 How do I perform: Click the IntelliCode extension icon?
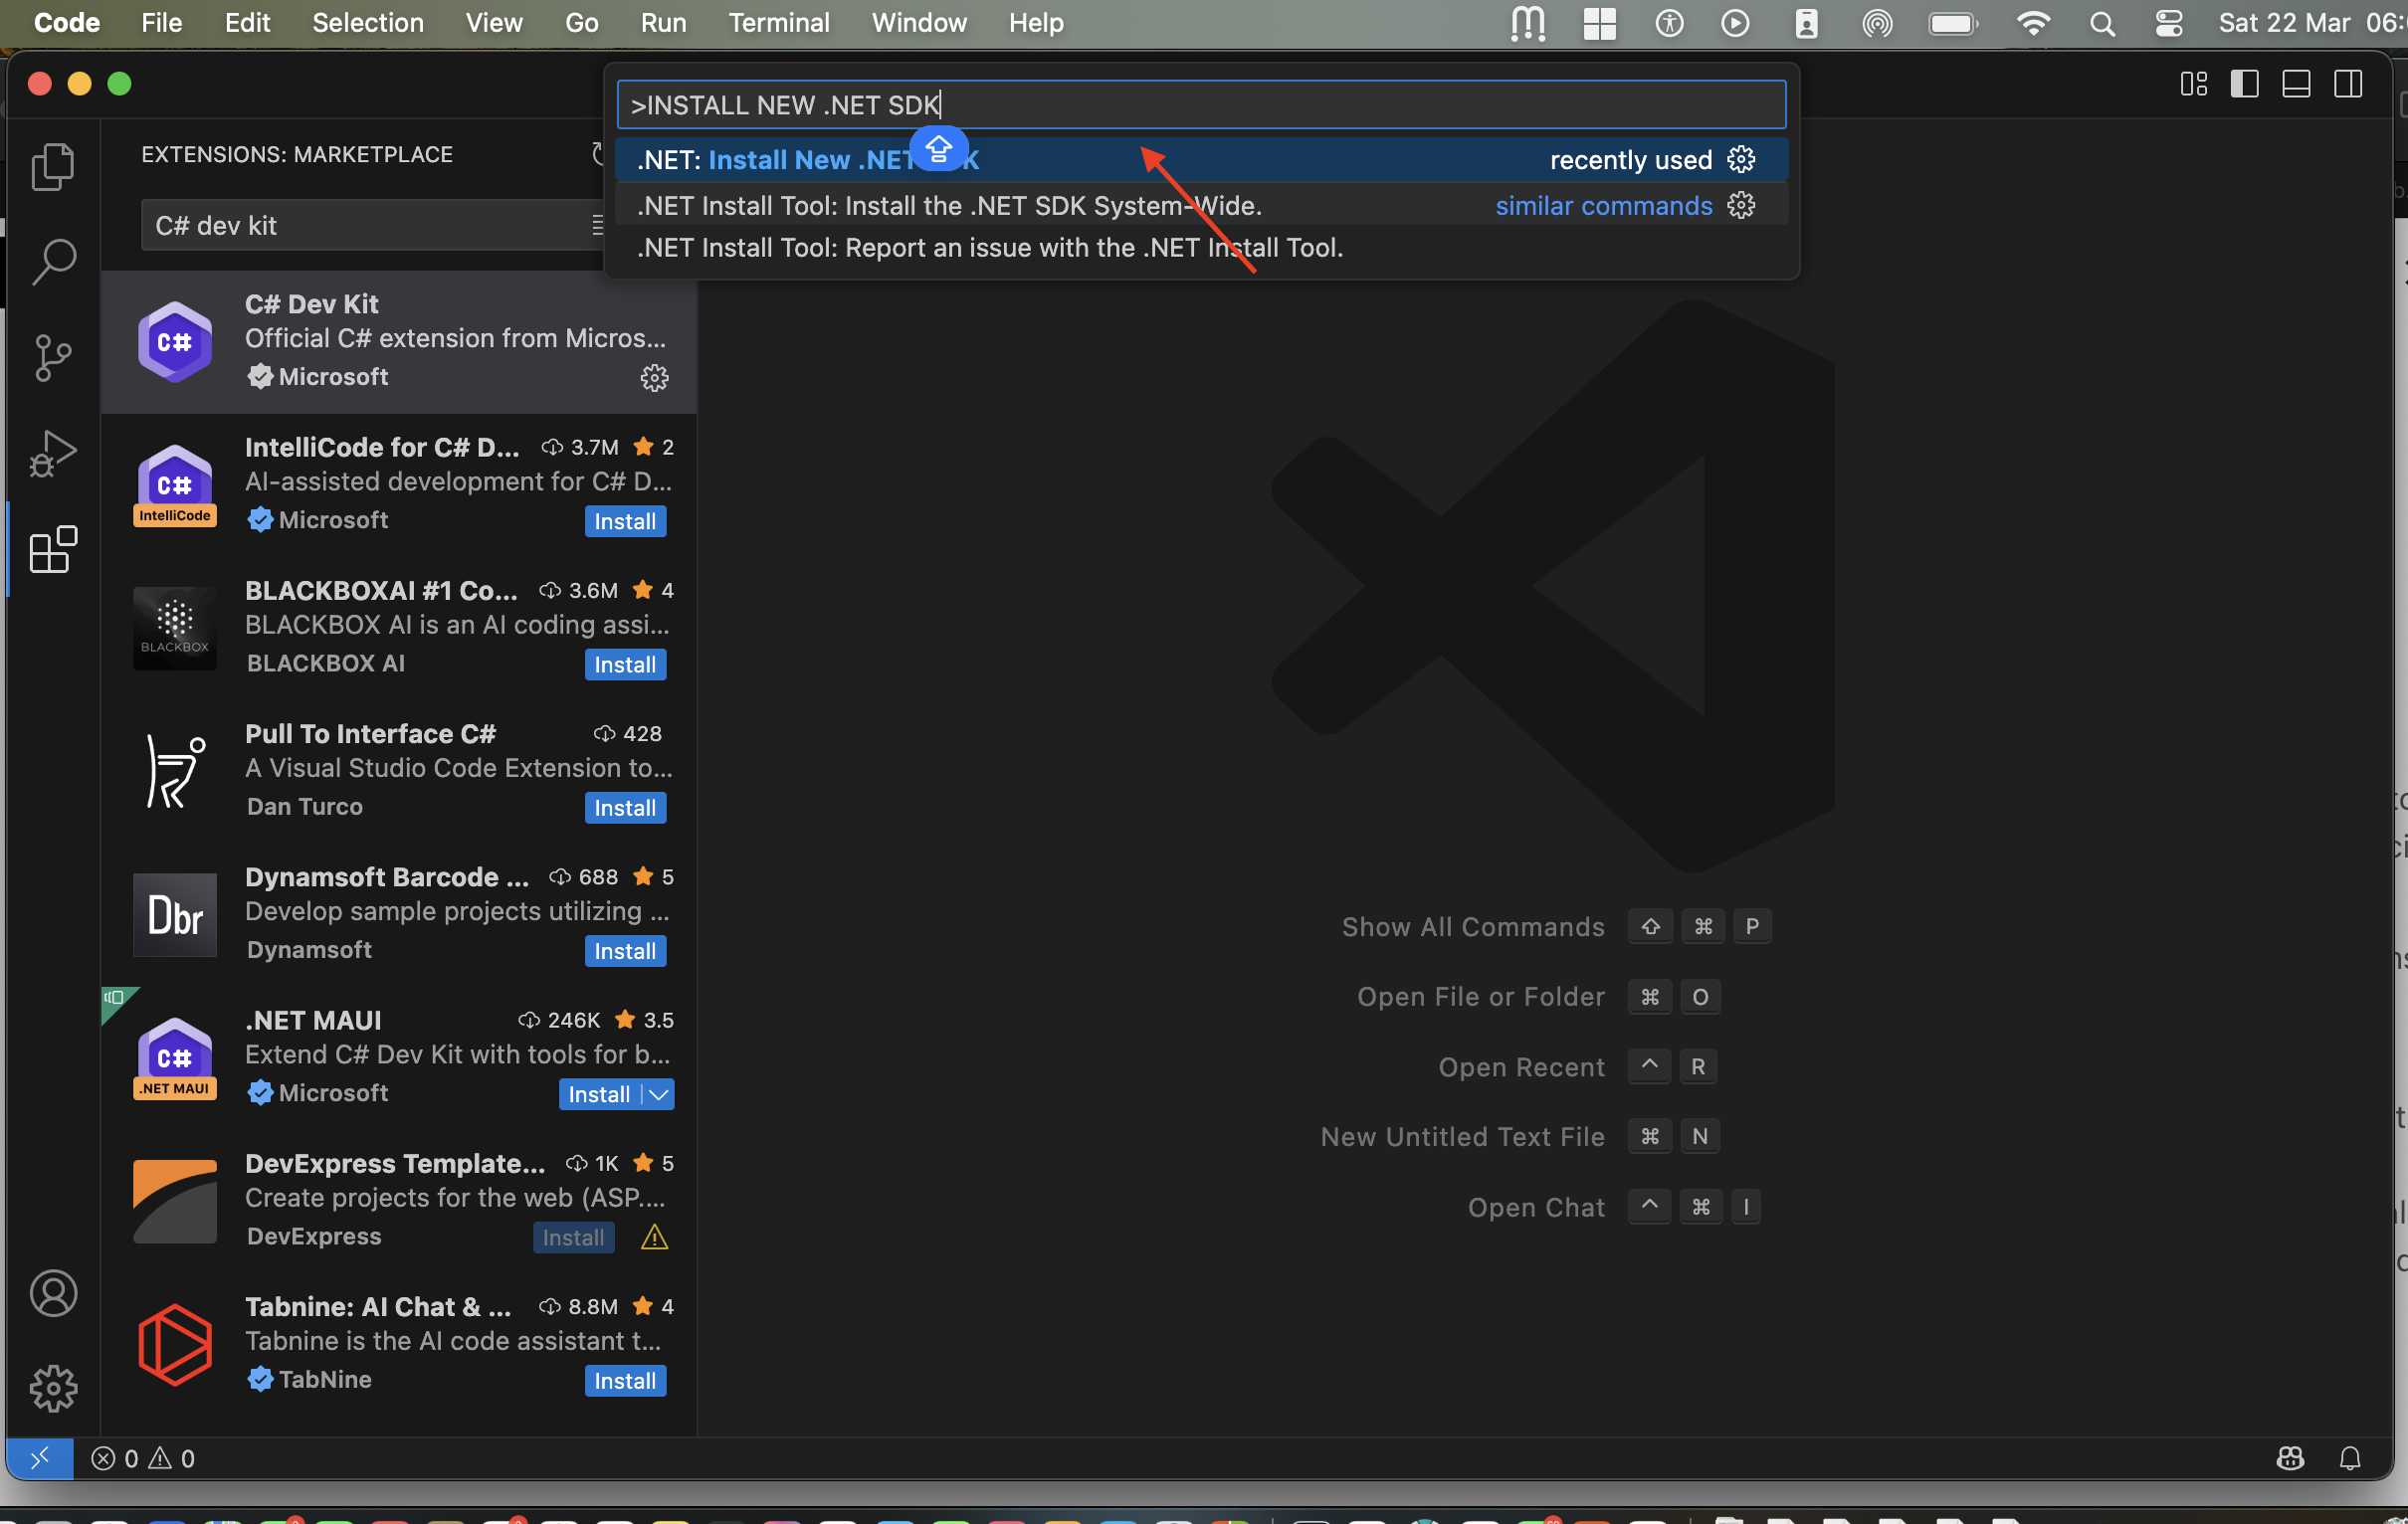(x=175, y=485)
